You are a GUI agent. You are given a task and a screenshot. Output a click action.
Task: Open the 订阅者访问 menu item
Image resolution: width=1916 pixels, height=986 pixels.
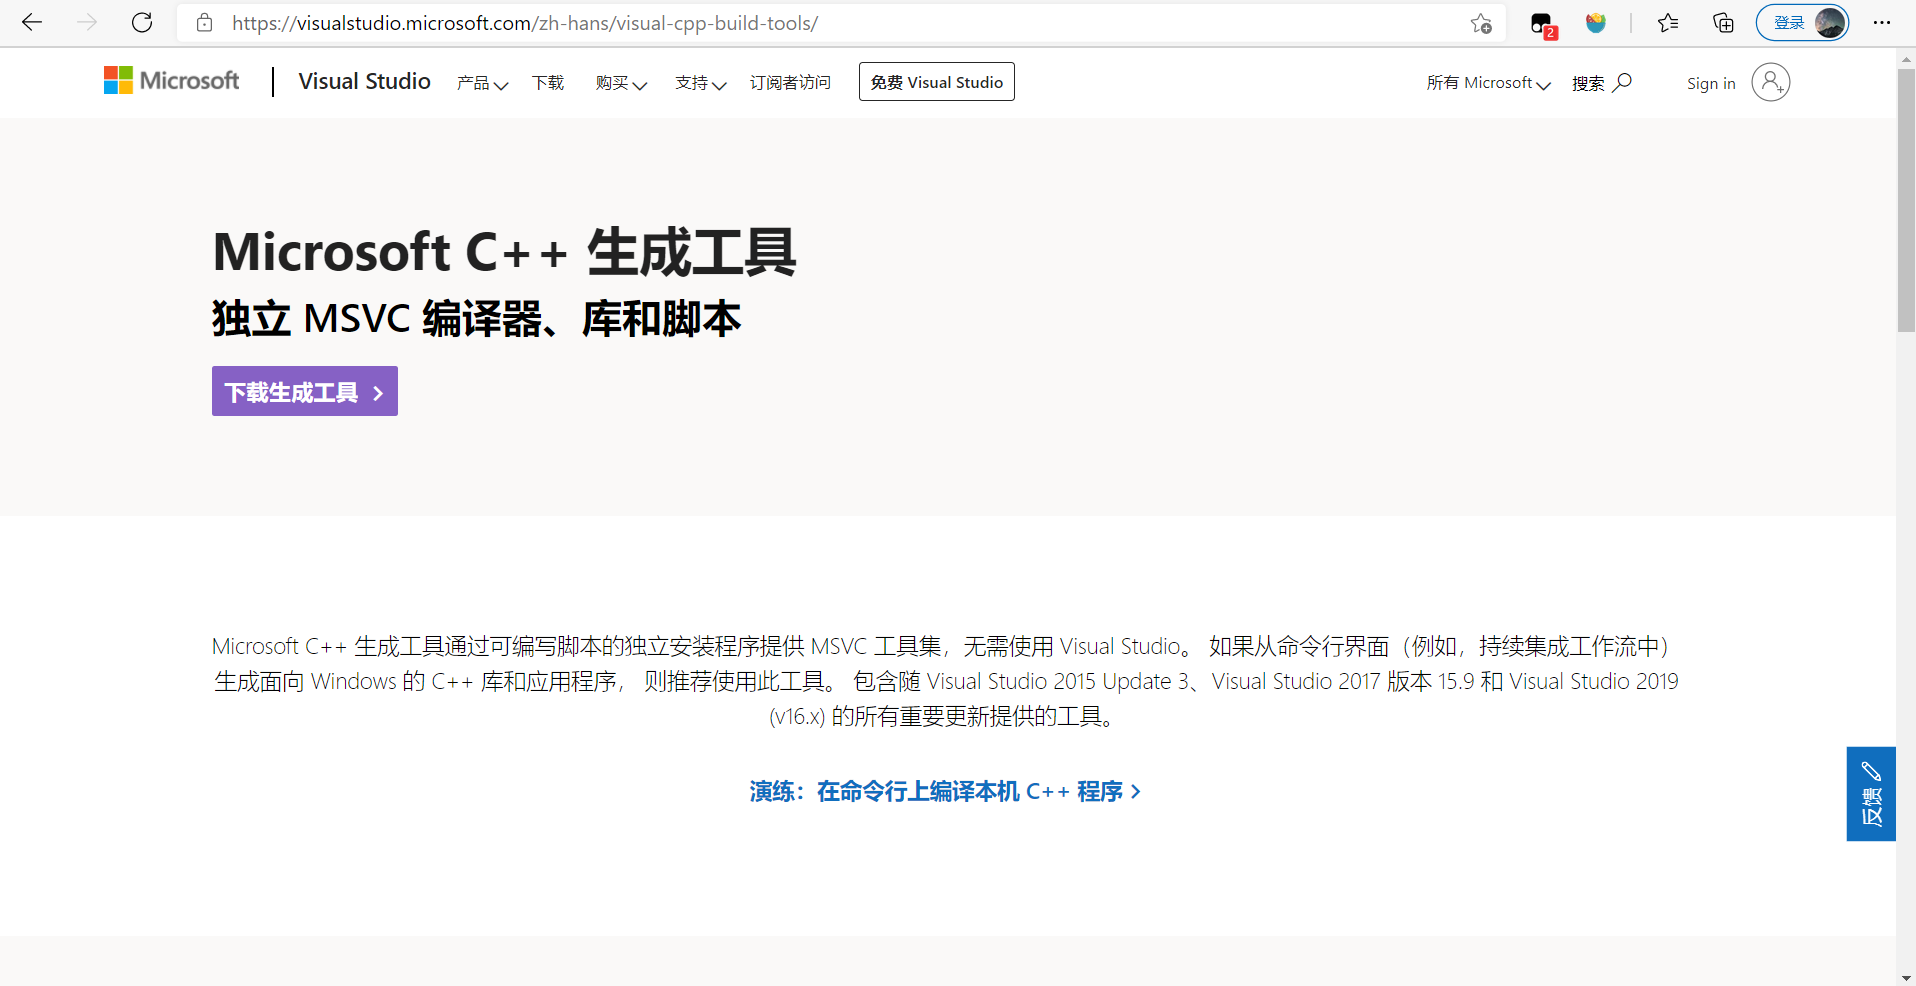coord(790,83)
